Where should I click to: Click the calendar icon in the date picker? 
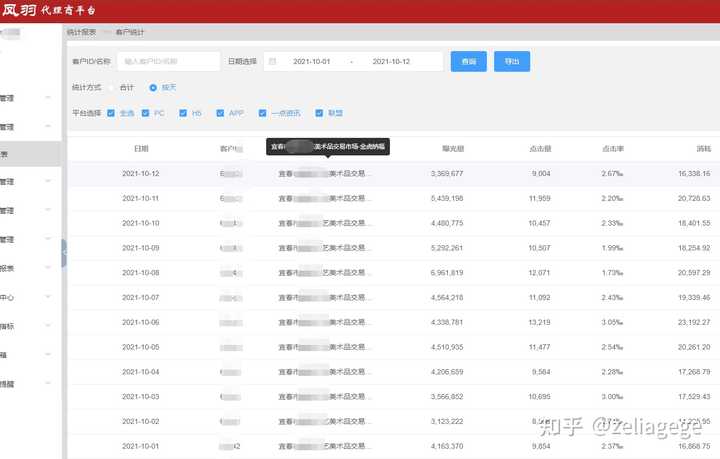[272, 62]
